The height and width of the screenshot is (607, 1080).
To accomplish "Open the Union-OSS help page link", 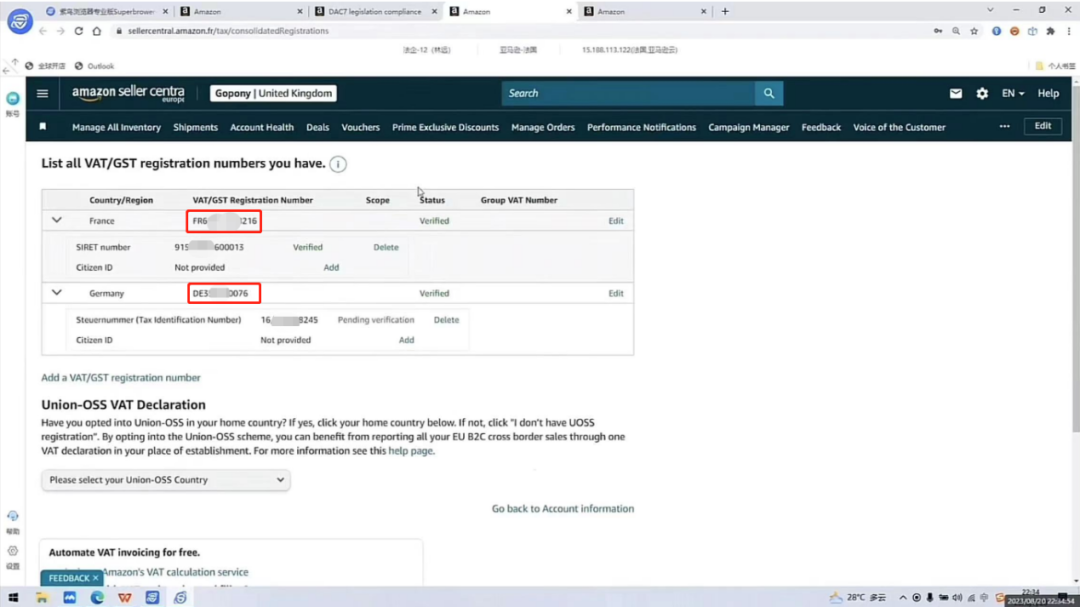I will pyautogui.click(x=411, y=451).
